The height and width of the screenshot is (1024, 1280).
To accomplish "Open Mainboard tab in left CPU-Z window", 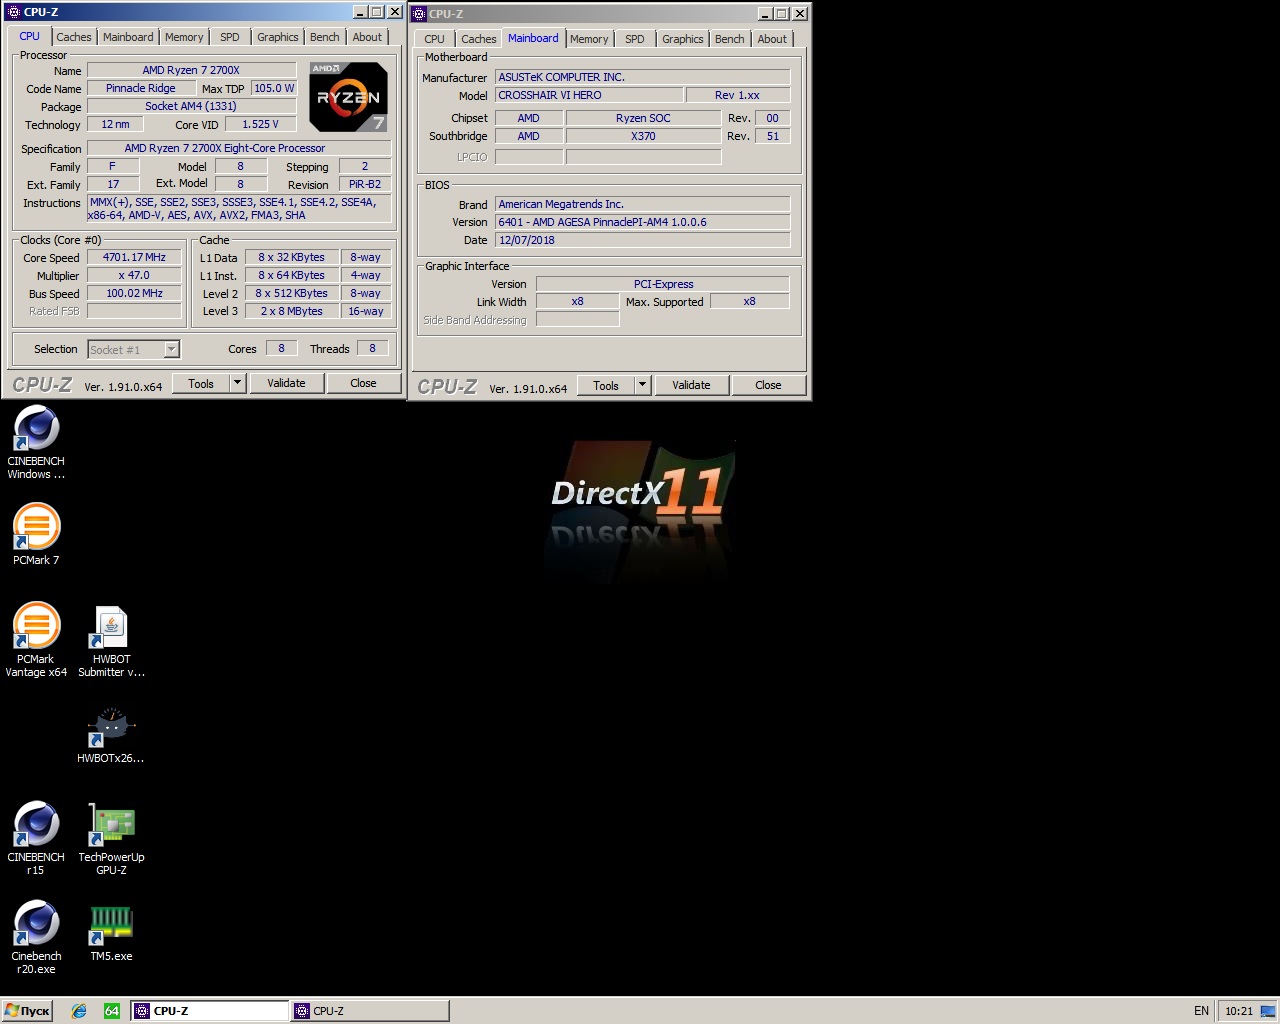I will [128, 37].
